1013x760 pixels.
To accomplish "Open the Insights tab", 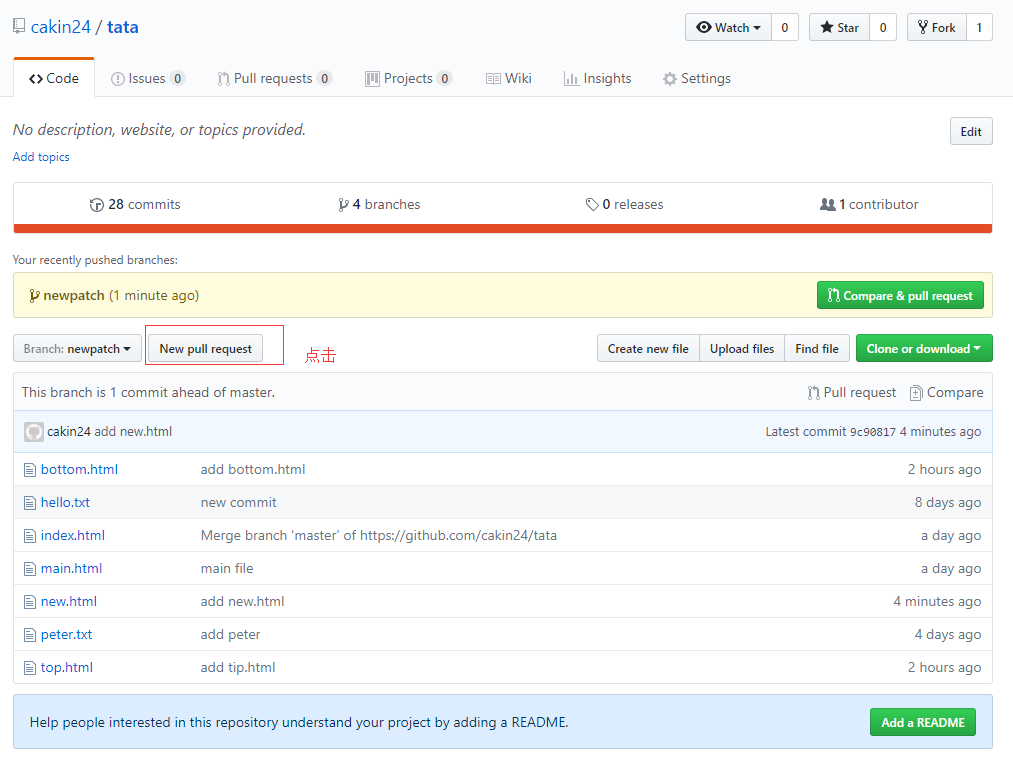I will tap(598, 78).
